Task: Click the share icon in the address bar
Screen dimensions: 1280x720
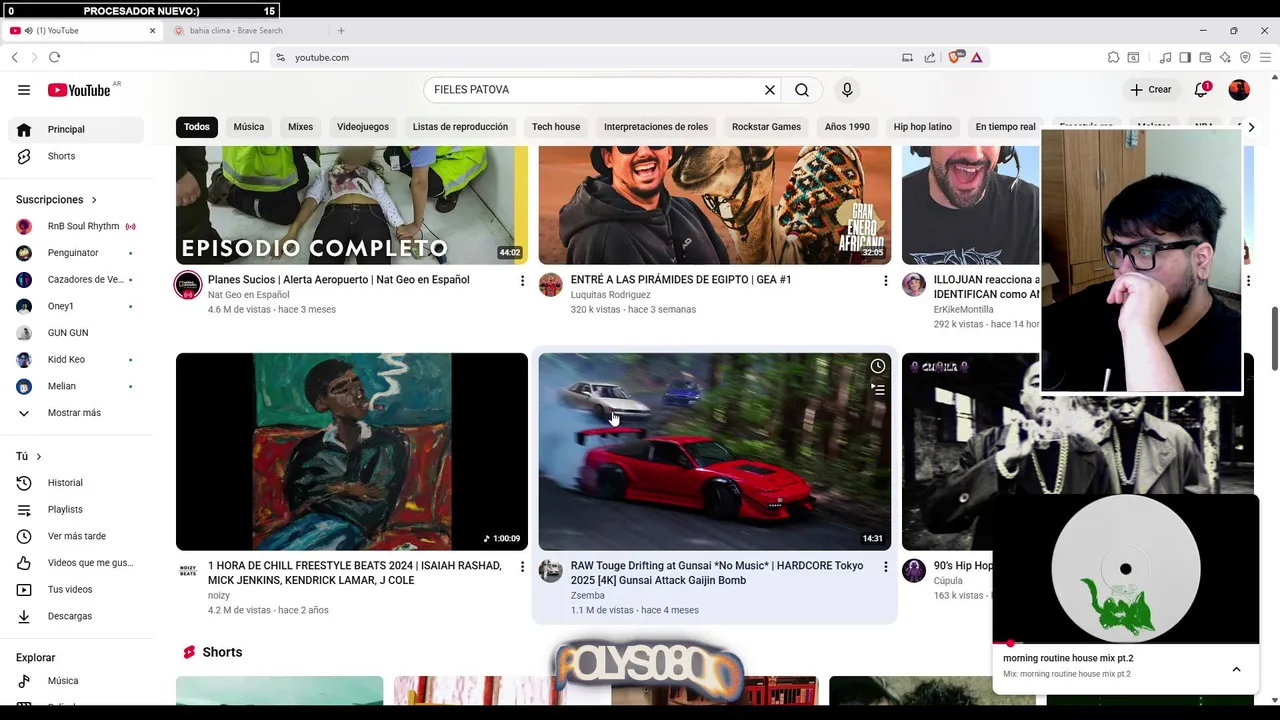Action: tap(930, 57)
